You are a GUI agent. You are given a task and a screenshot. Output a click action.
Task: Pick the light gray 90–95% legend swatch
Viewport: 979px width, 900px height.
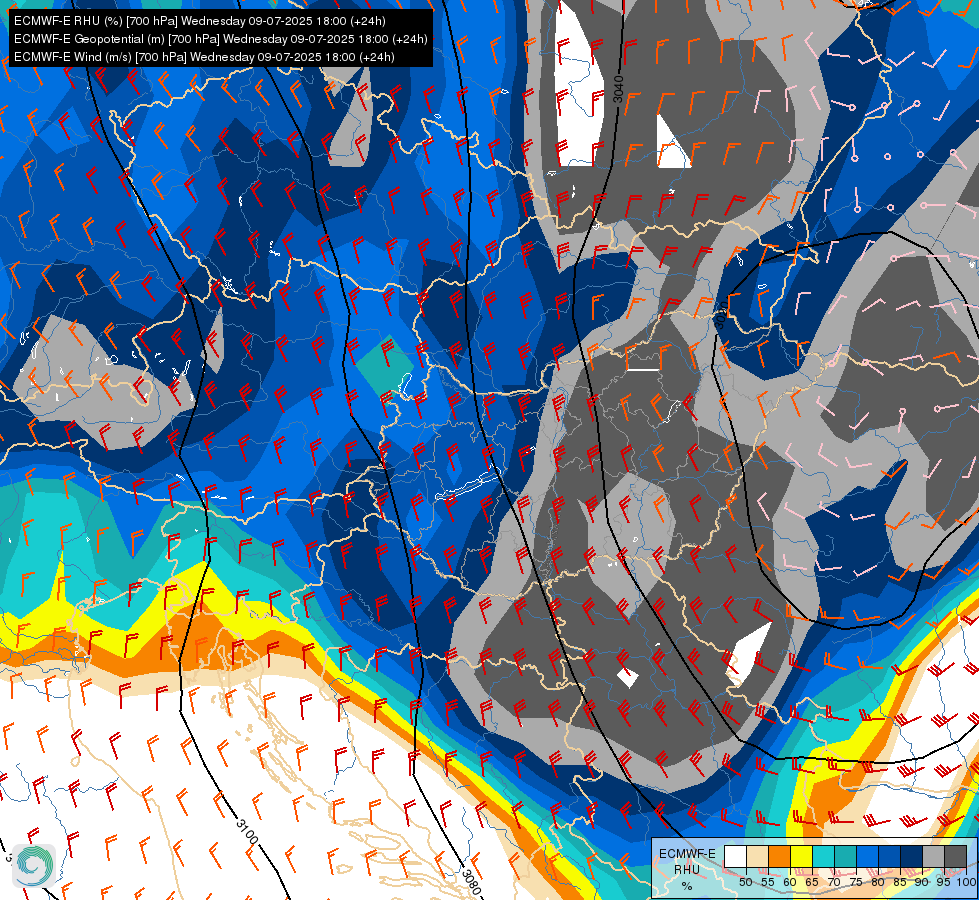click(x=933, y=856)
